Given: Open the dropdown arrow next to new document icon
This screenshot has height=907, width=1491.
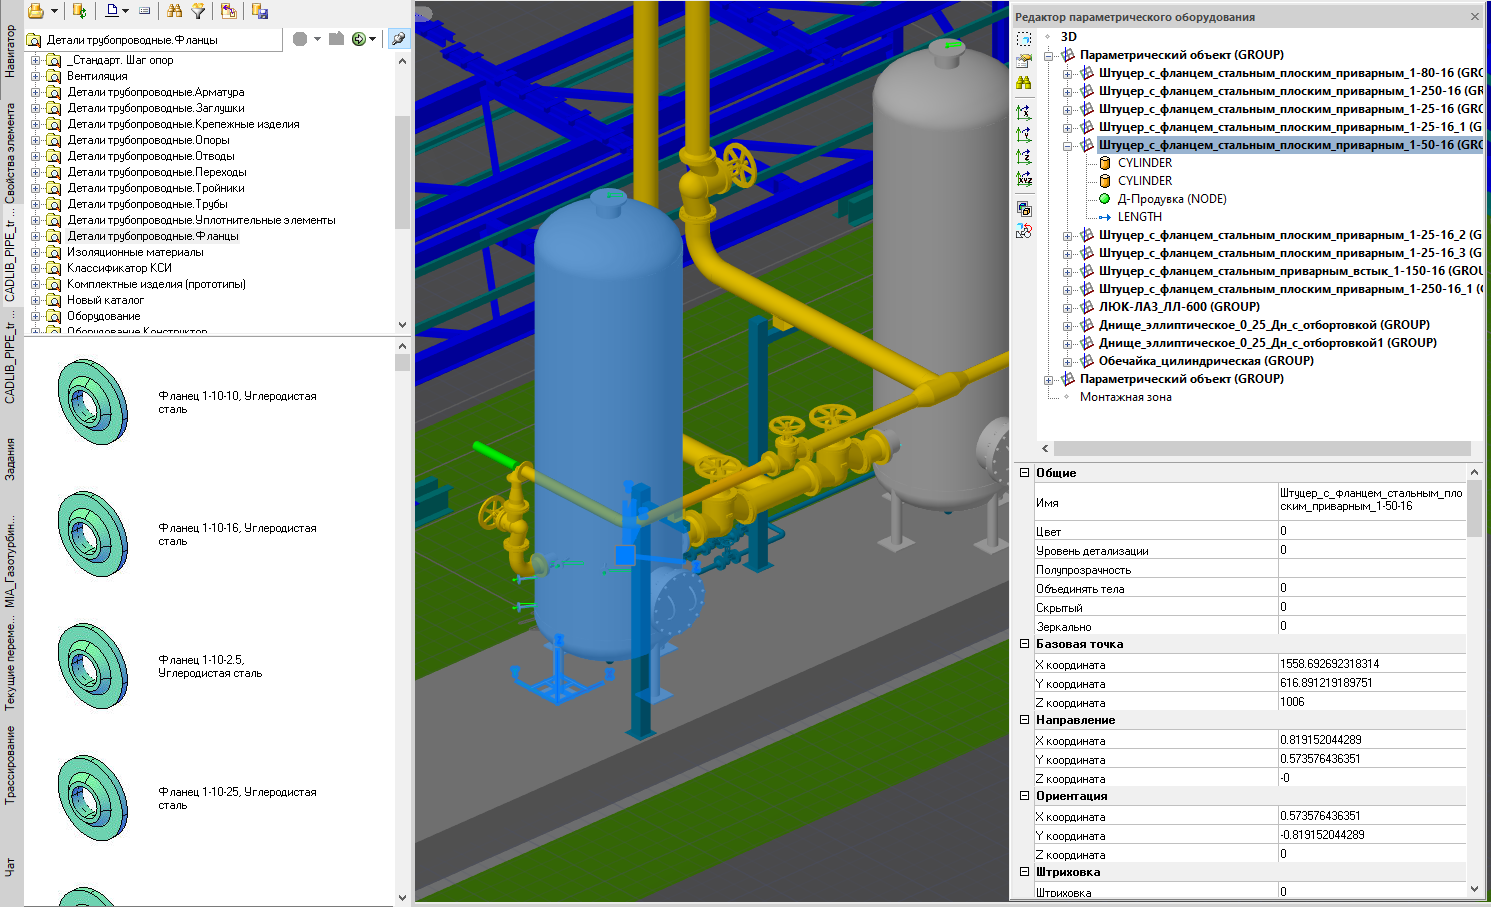Looking at the screenshot, I should click(x=125, y=11).
